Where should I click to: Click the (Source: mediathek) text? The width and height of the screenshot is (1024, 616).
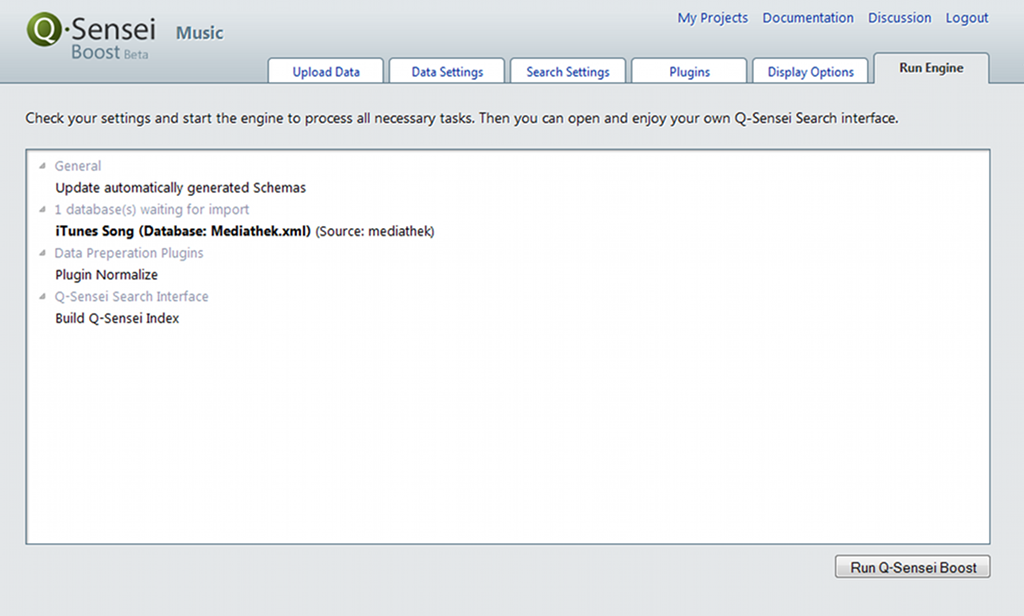375,231
